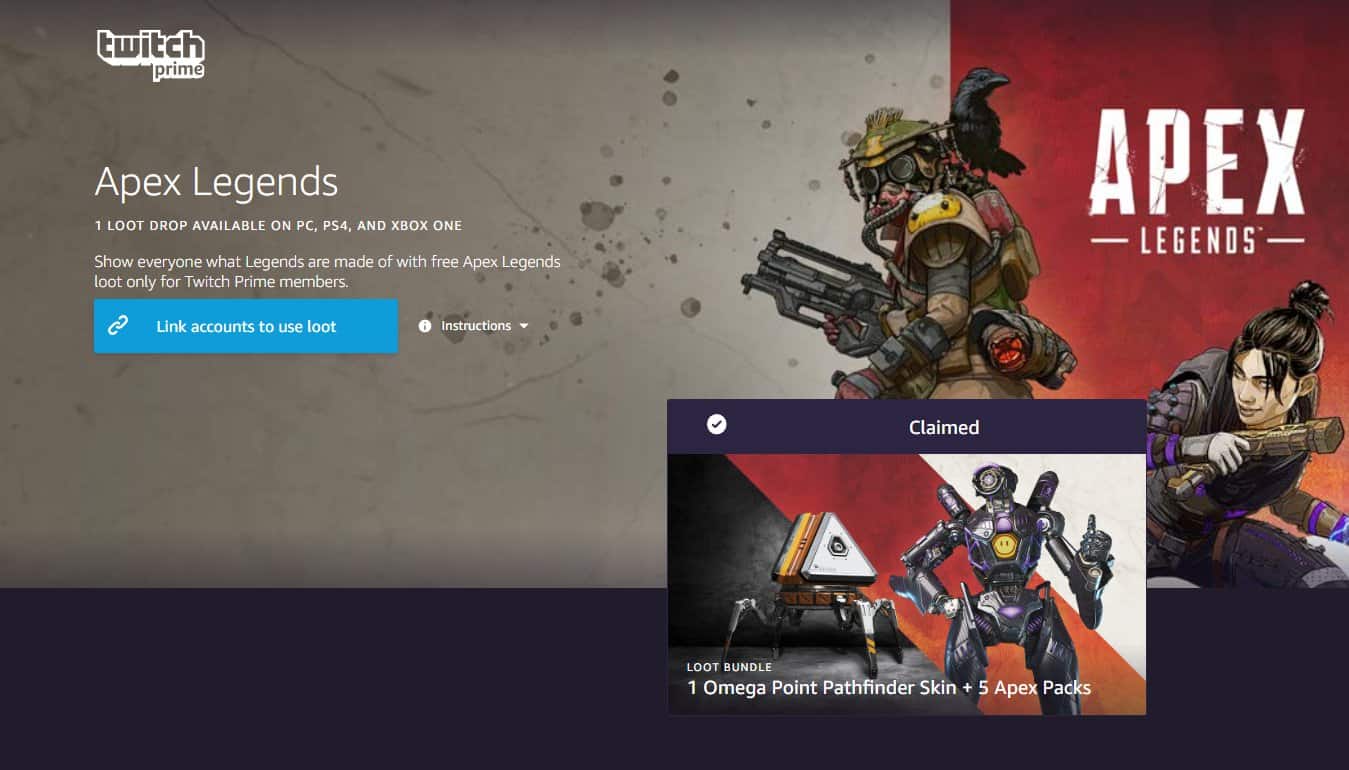Click the Twitch Prime logo
The height and width of the screenshot is (770, 1349).
(151, 54)
